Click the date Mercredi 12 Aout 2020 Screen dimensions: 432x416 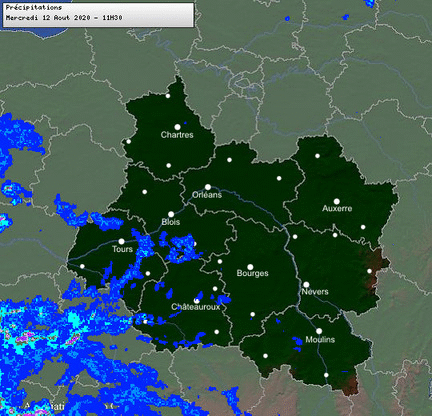pos(48,18)
